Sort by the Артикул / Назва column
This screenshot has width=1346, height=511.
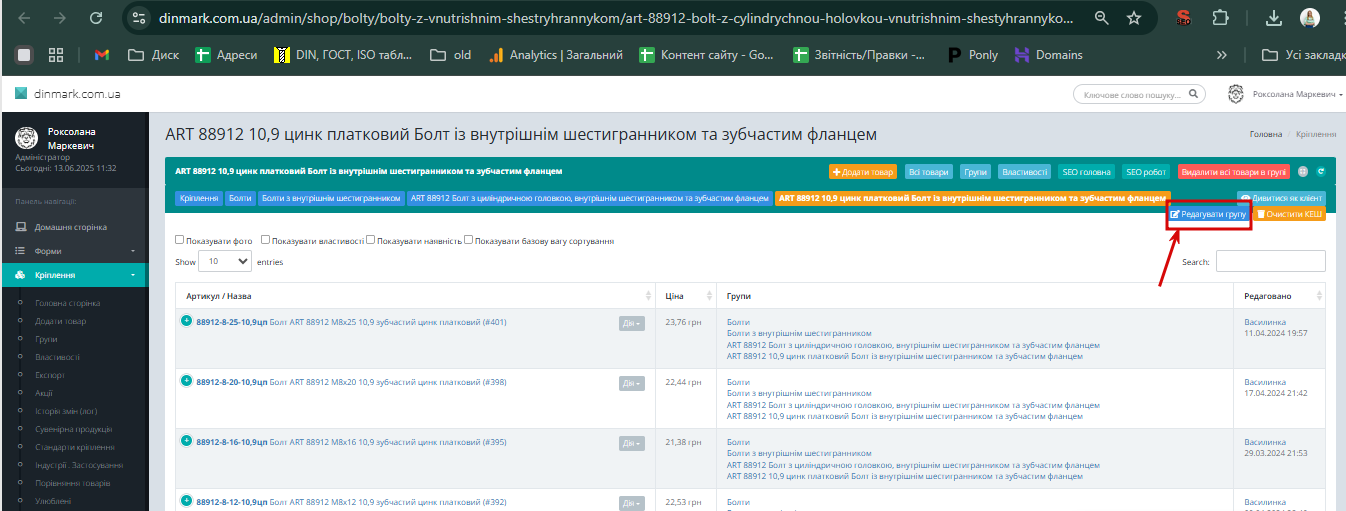pos(418,296)
